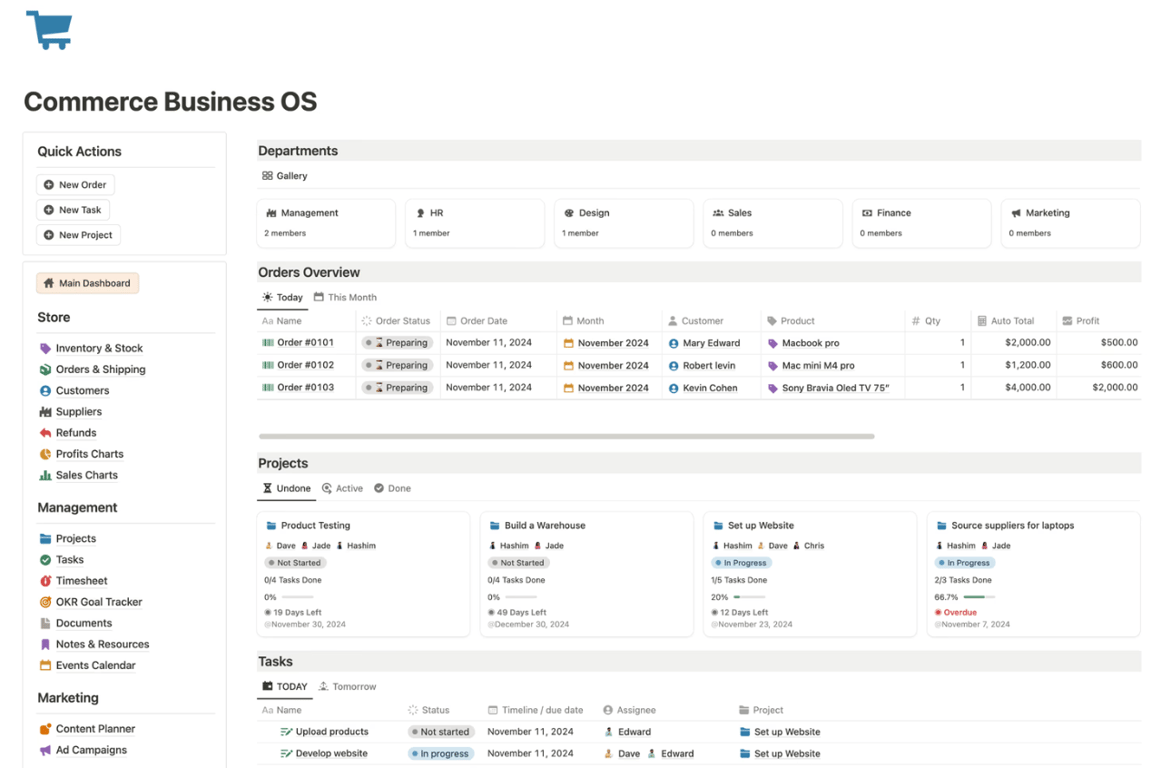Click the Robert levin customer cell
The width and height of the screenshot is (1161, 768).
(x=712, y=365)
